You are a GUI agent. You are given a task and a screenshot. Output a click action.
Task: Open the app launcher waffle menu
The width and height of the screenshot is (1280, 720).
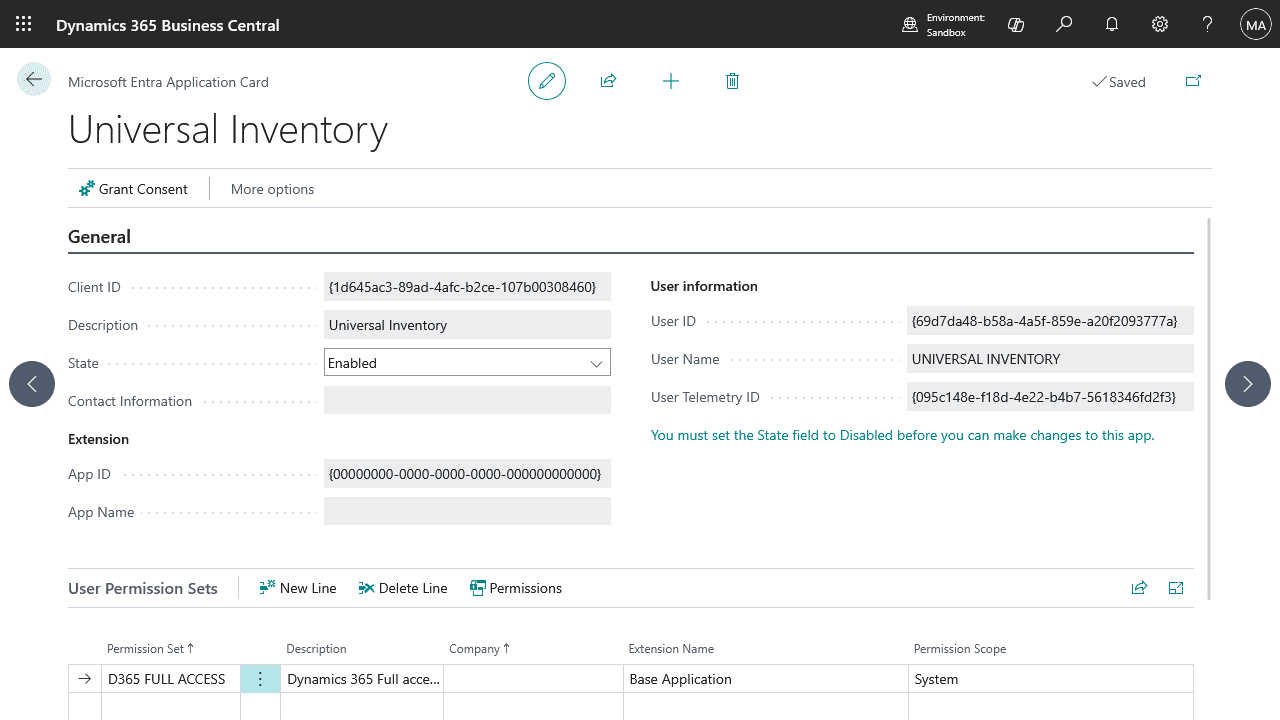[x=24, y=24]
